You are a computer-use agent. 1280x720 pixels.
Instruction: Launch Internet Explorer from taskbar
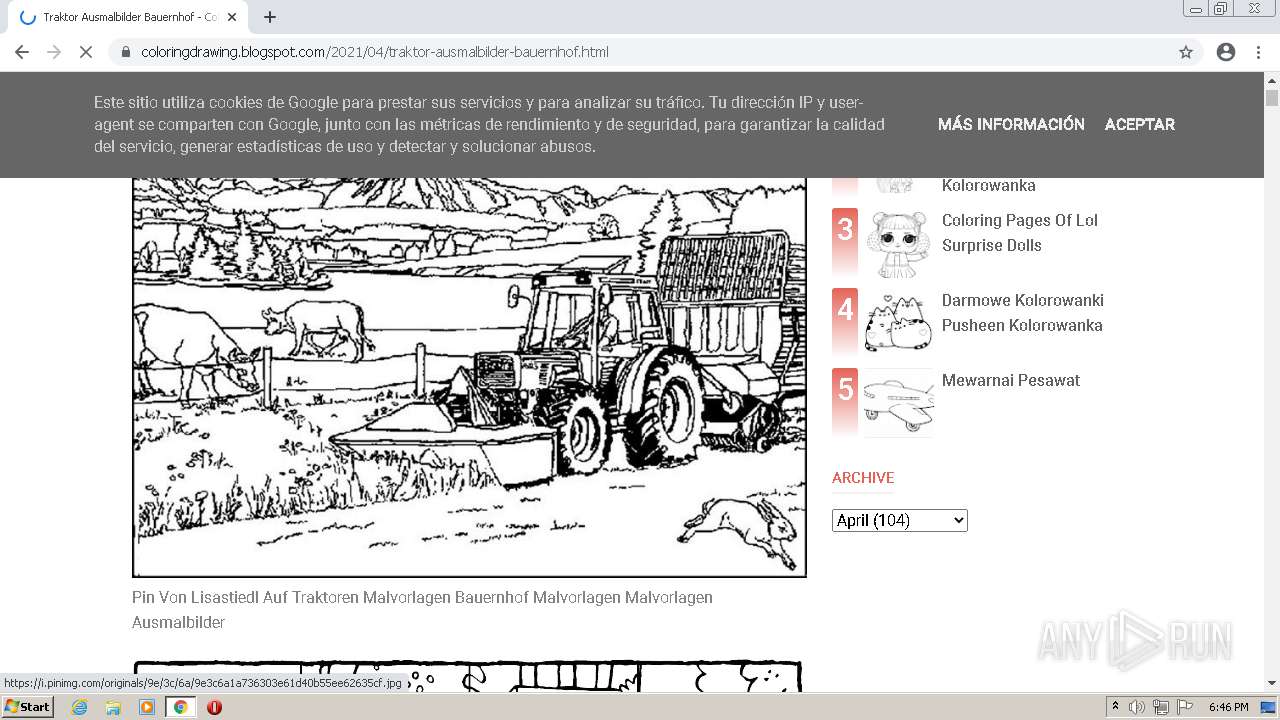[80, 707]
